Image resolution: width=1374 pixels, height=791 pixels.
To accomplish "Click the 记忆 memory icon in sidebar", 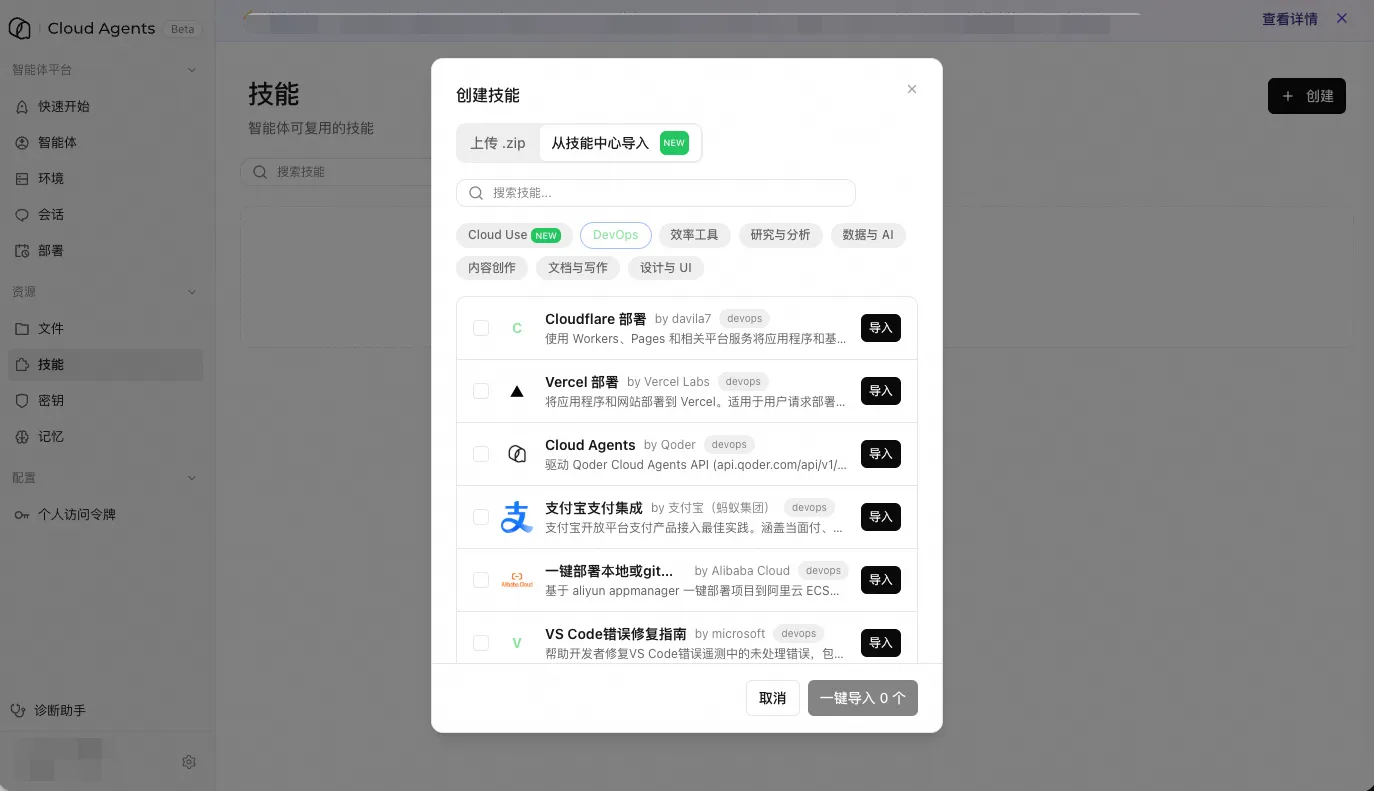I will point(22,437).
